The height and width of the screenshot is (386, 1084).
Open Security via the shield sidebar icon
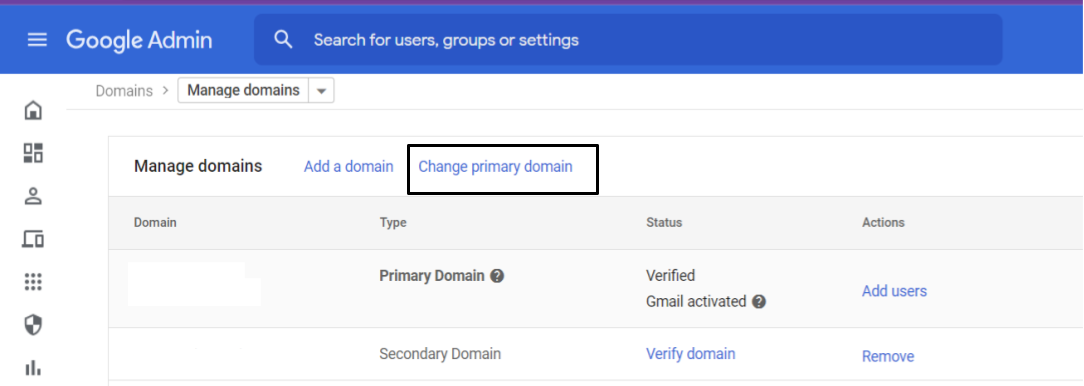[x=33, y=324]
